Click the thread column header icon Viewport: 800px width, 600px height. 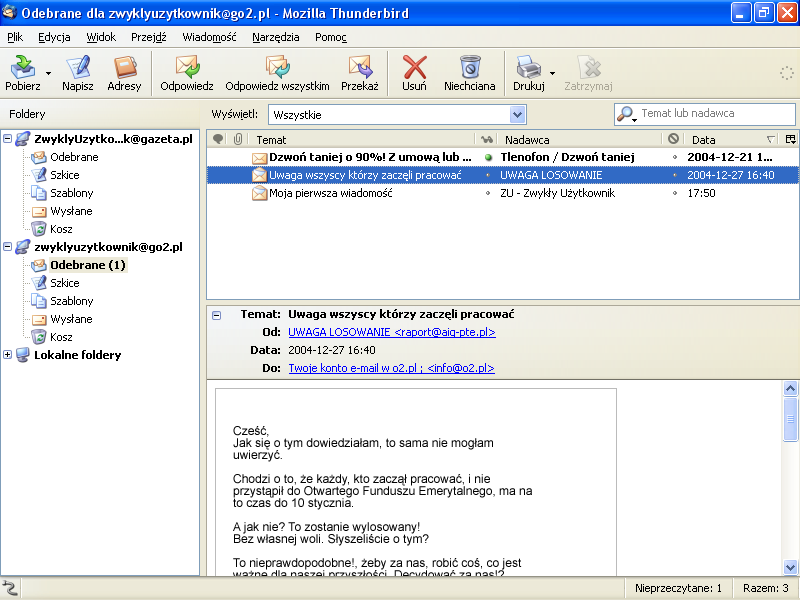[218, 139]
